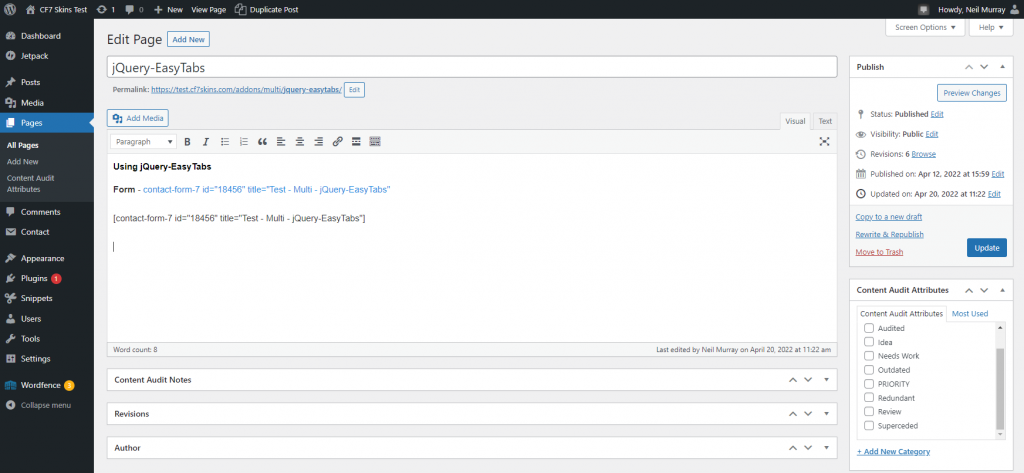
Task: Click the insert/edit link icon
Action: point(337,142)
